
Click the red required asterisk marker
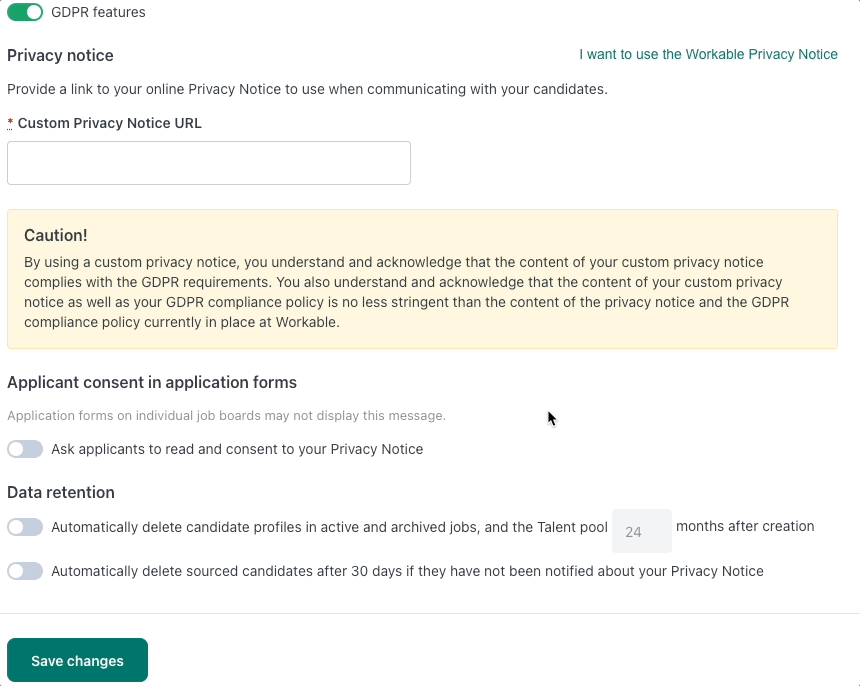click(10, 123)
